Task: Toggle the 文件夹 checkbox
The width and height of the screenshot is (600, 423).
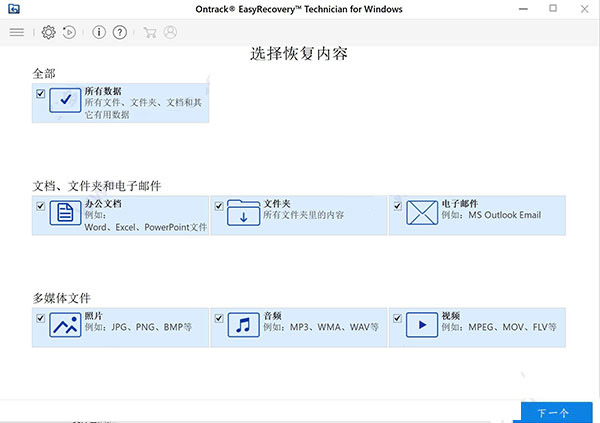Action: click(x=219, y=206)
